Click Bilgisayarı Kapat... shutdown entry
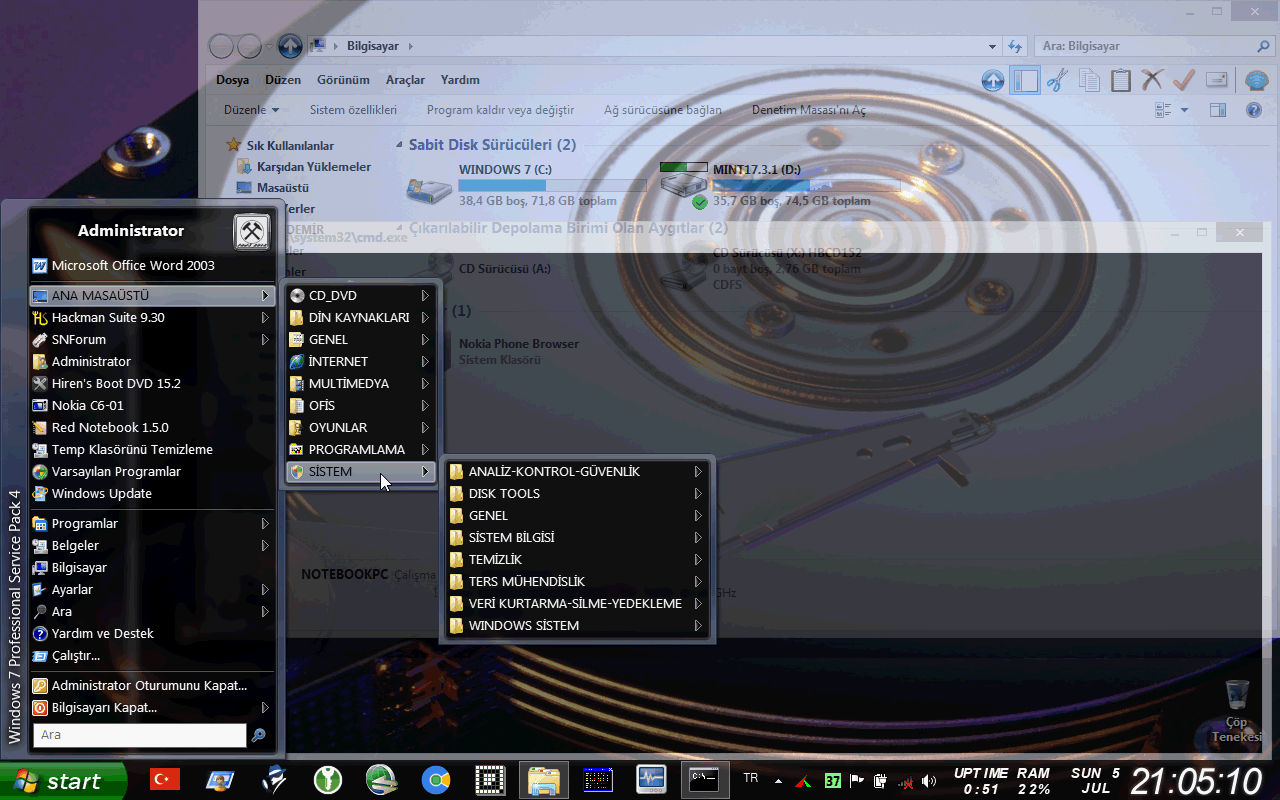Viewport: 1280px width, 800px height. pyautogui.click(x=151, y=708)
